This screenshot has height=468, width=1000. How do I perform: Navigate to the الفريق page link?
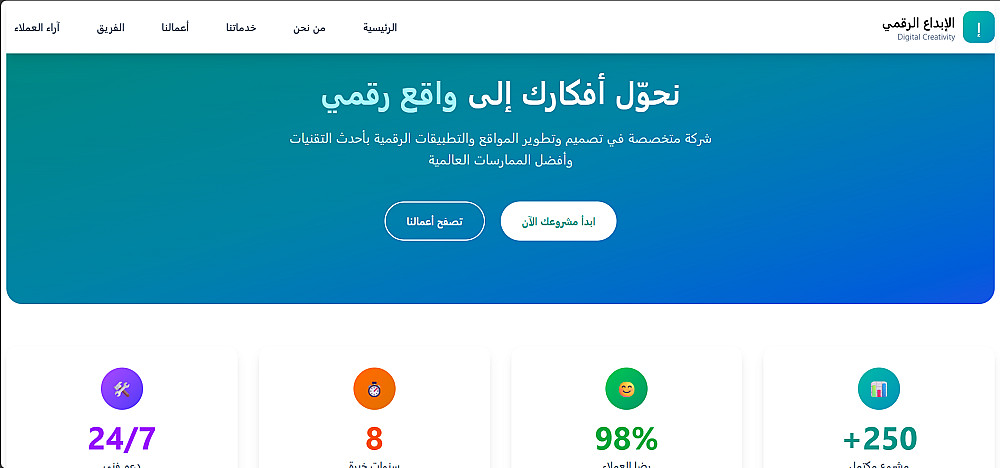tap(110, 28)
